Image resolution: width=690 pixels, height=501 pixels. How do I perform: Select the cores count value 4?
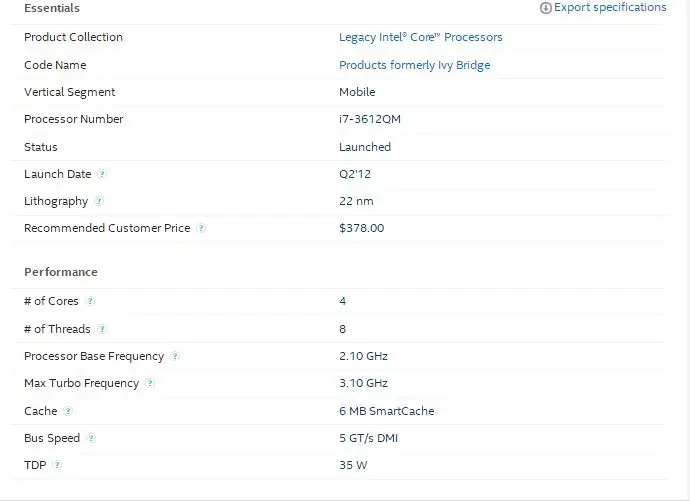[342, 301]
